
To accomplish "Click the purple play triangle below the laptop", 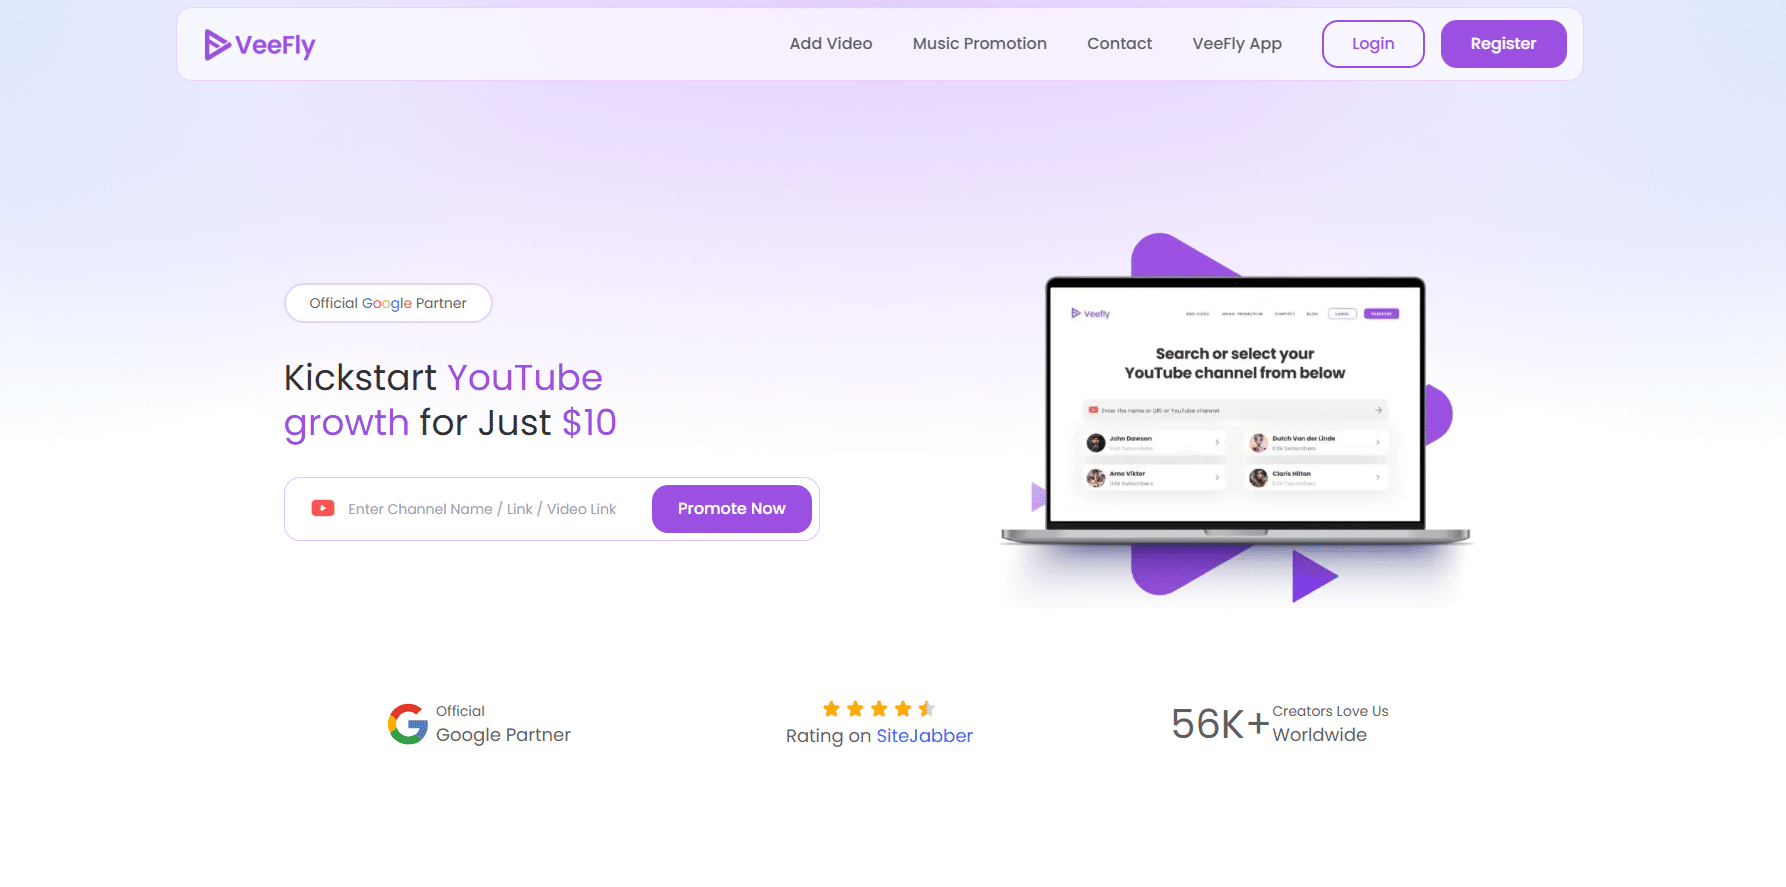I will pyautogui.click(x=1314, y=576).
